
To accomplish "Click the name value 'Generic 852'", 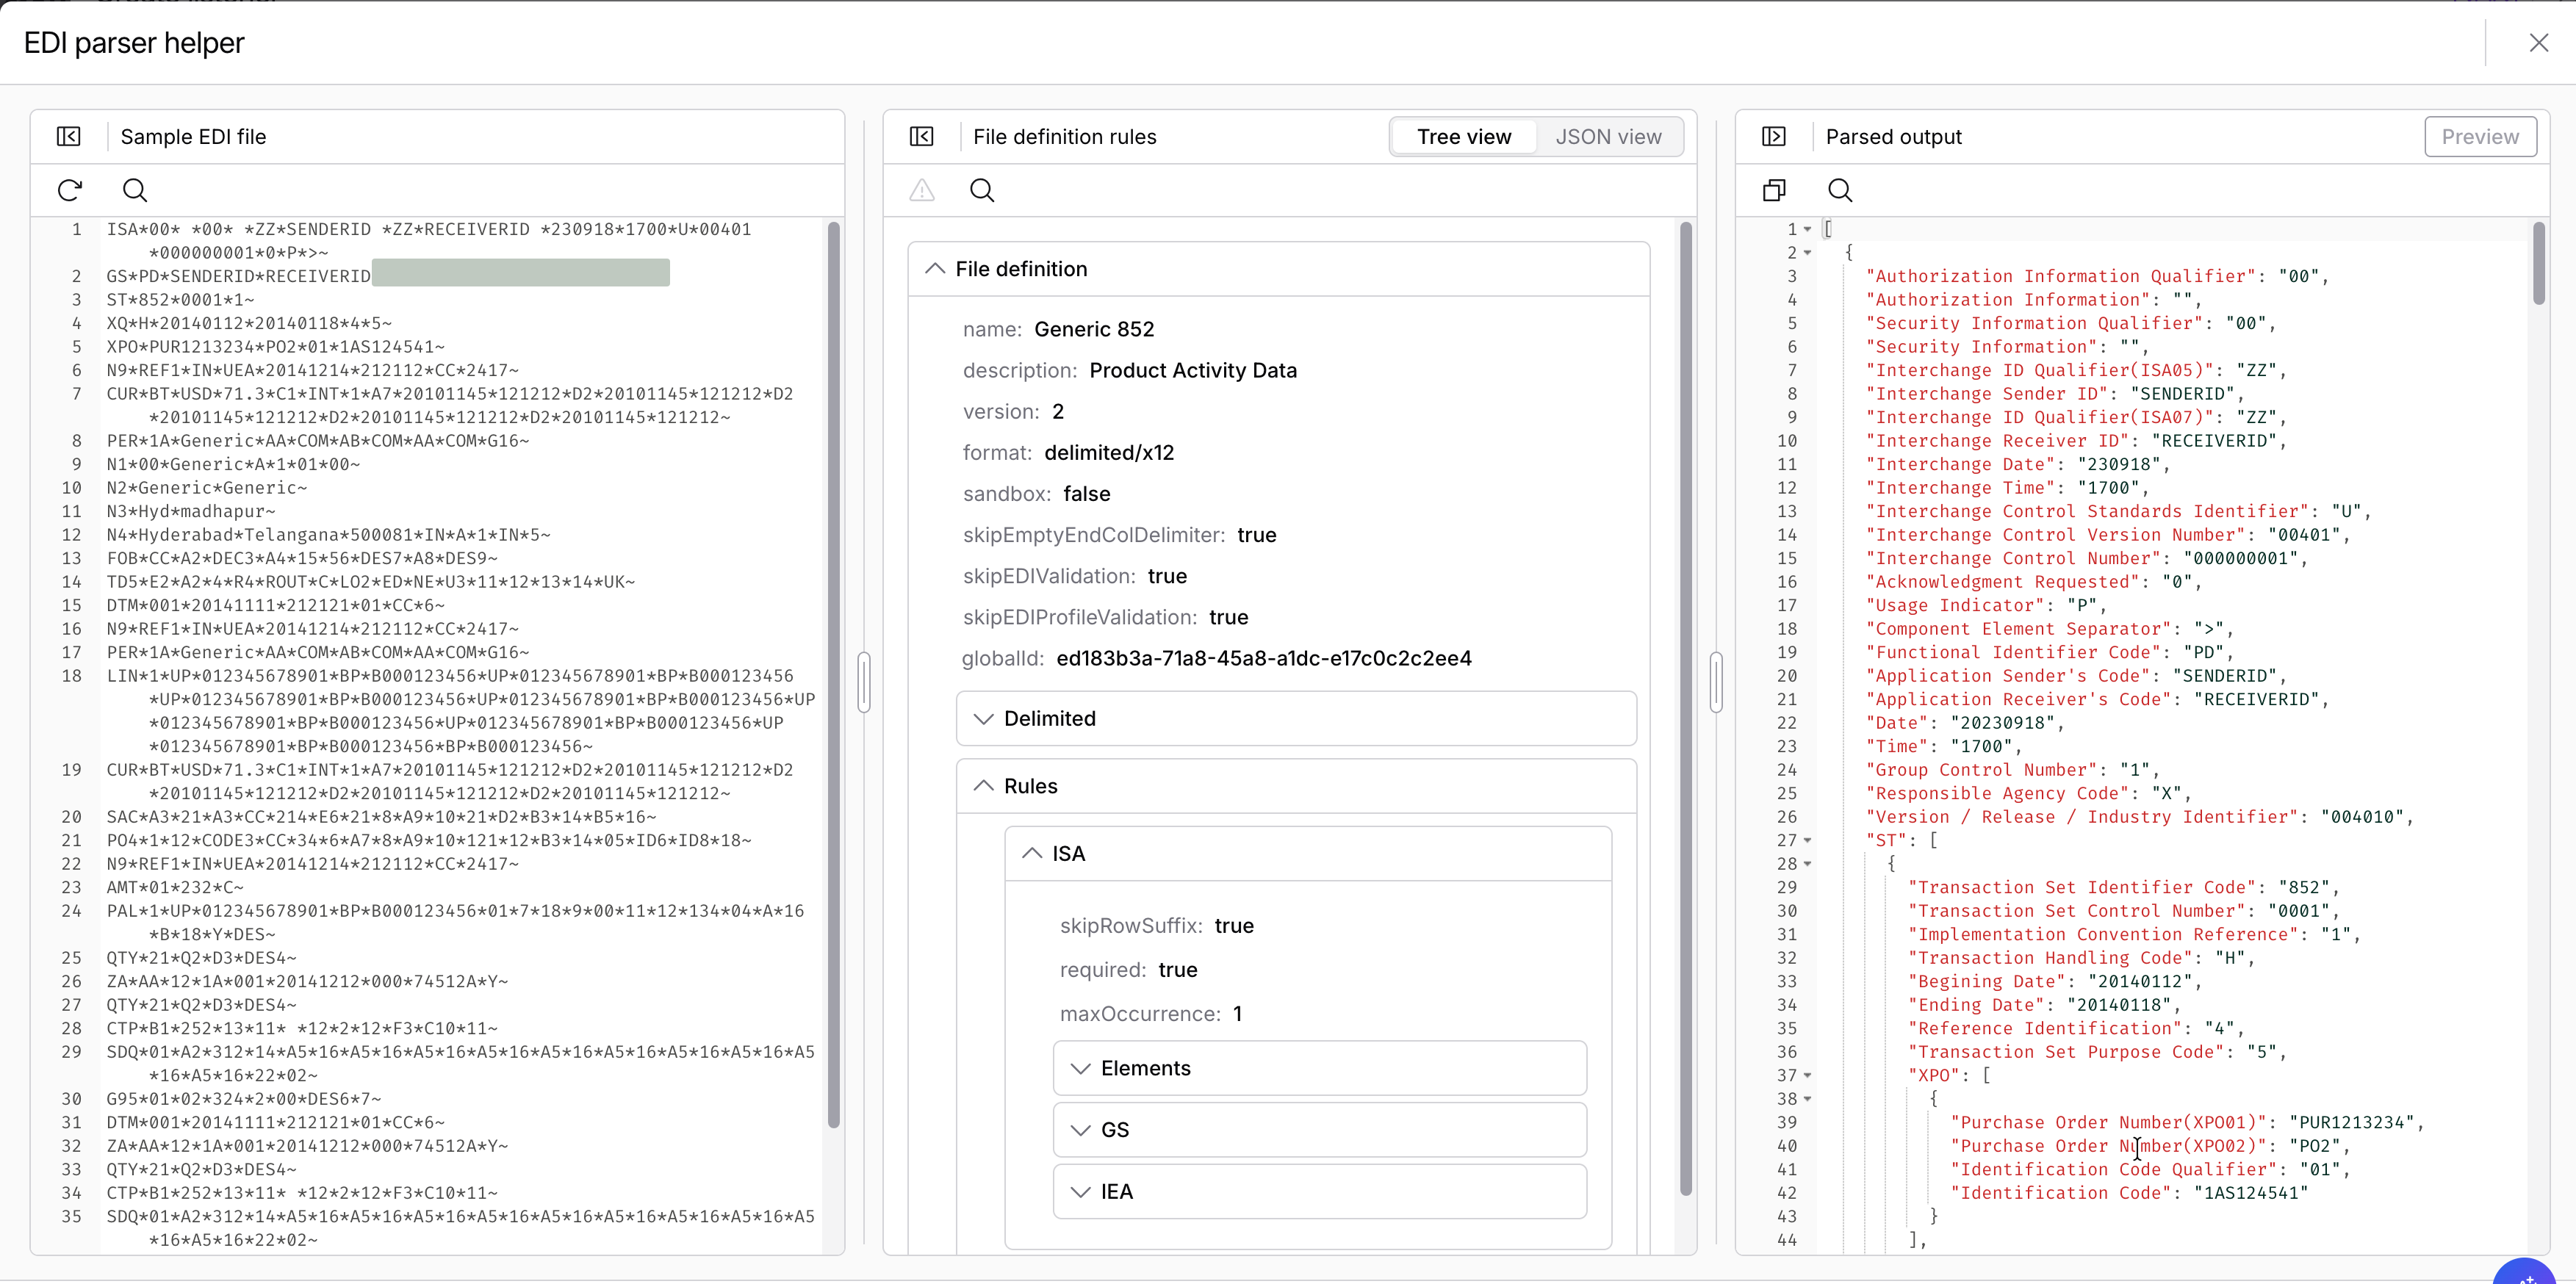I will tap(1094, 330).
